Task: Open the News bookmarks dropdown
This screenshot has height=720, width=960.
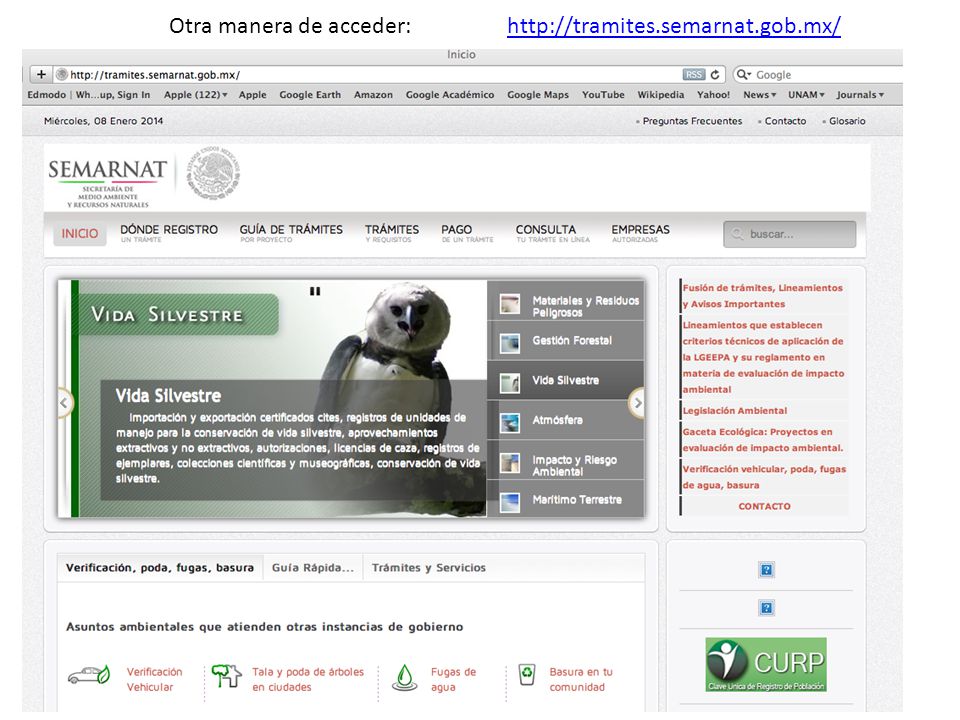Action: (759, 95)
